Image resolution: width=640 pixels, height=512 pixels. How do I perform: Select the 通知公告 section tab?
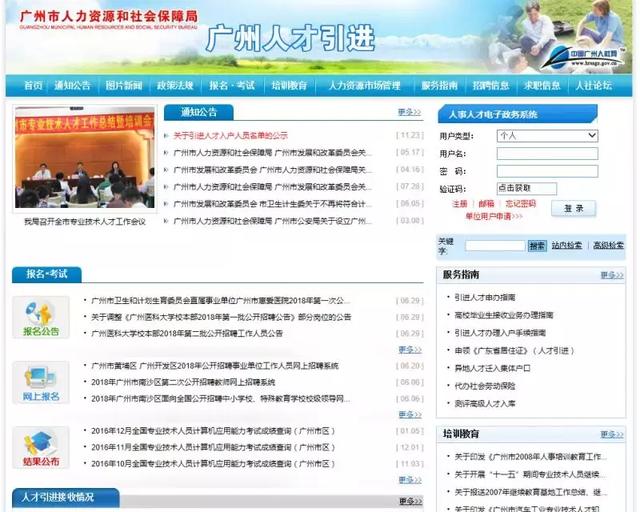click(198, 112)
